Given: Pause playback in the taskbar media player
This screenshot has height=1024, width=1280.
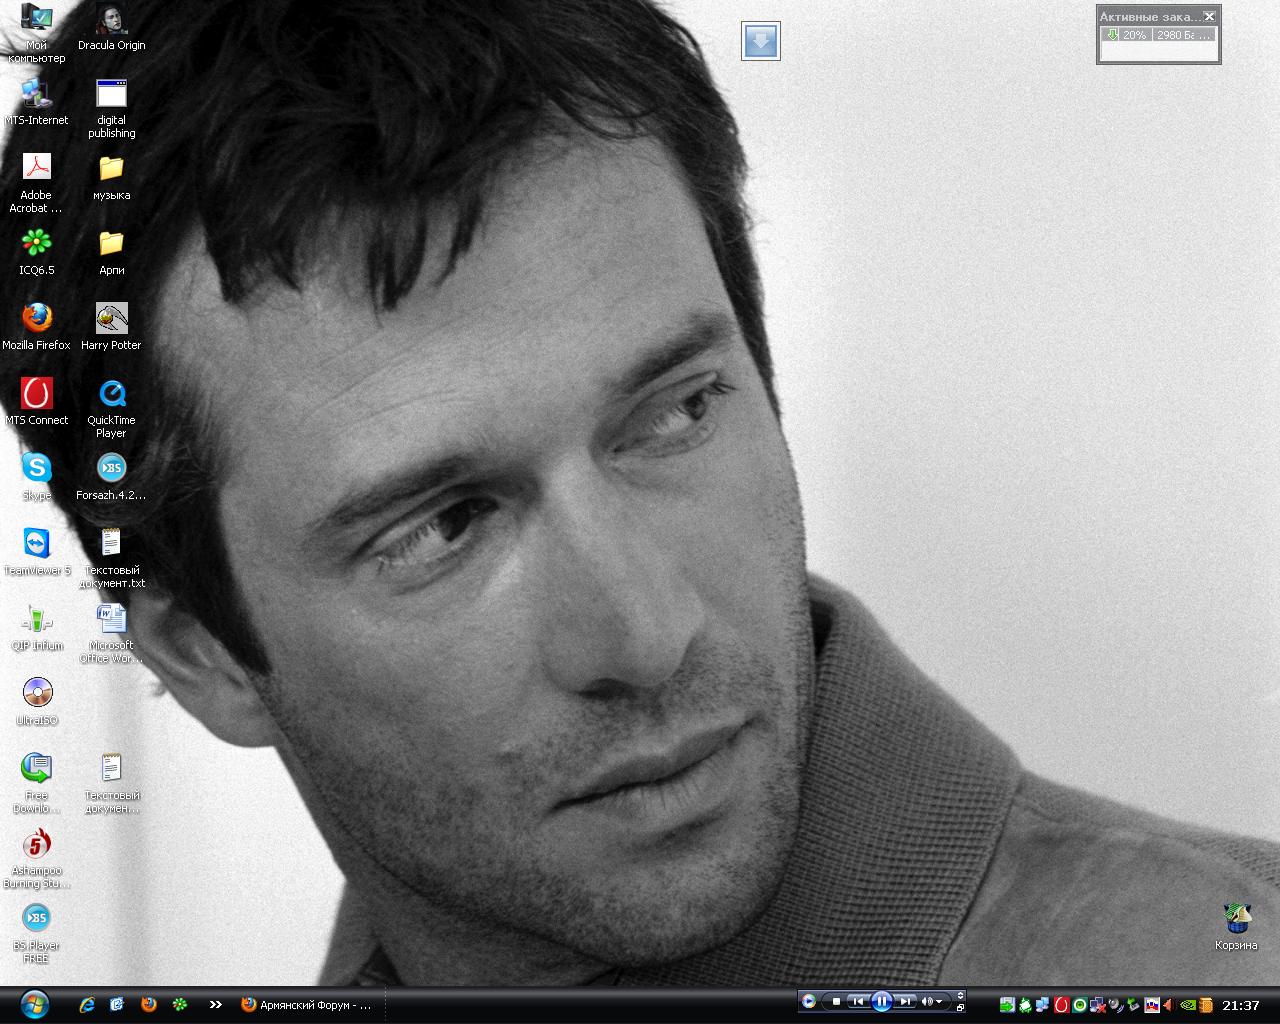Looking at the screenshot, I should 881,1001.
